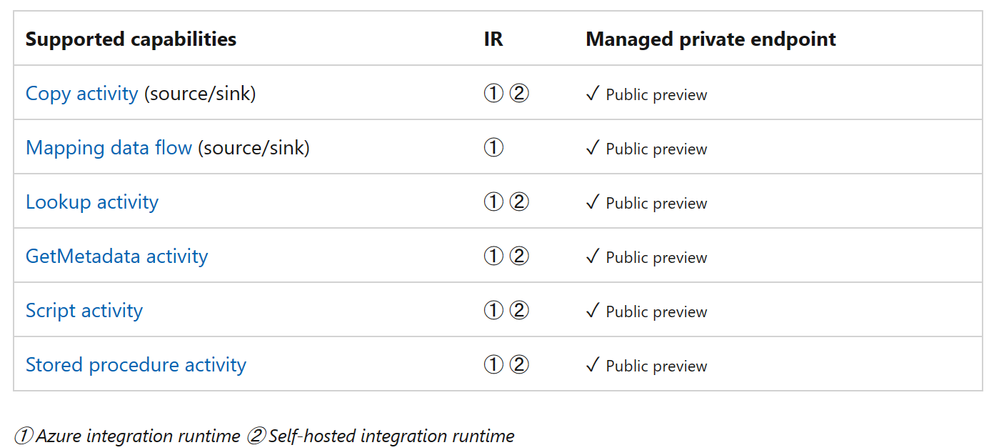Click circled 1 icon in GetMetadata activity row
Screen dimensions: 999x448
click(x=493, y=256)
